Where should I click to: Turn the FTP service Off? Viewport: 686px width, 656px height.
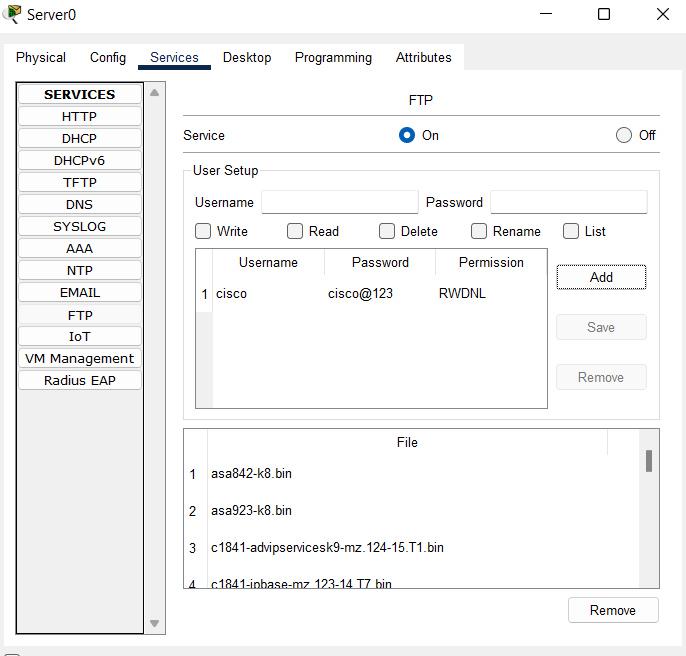[x=624, y=135]
